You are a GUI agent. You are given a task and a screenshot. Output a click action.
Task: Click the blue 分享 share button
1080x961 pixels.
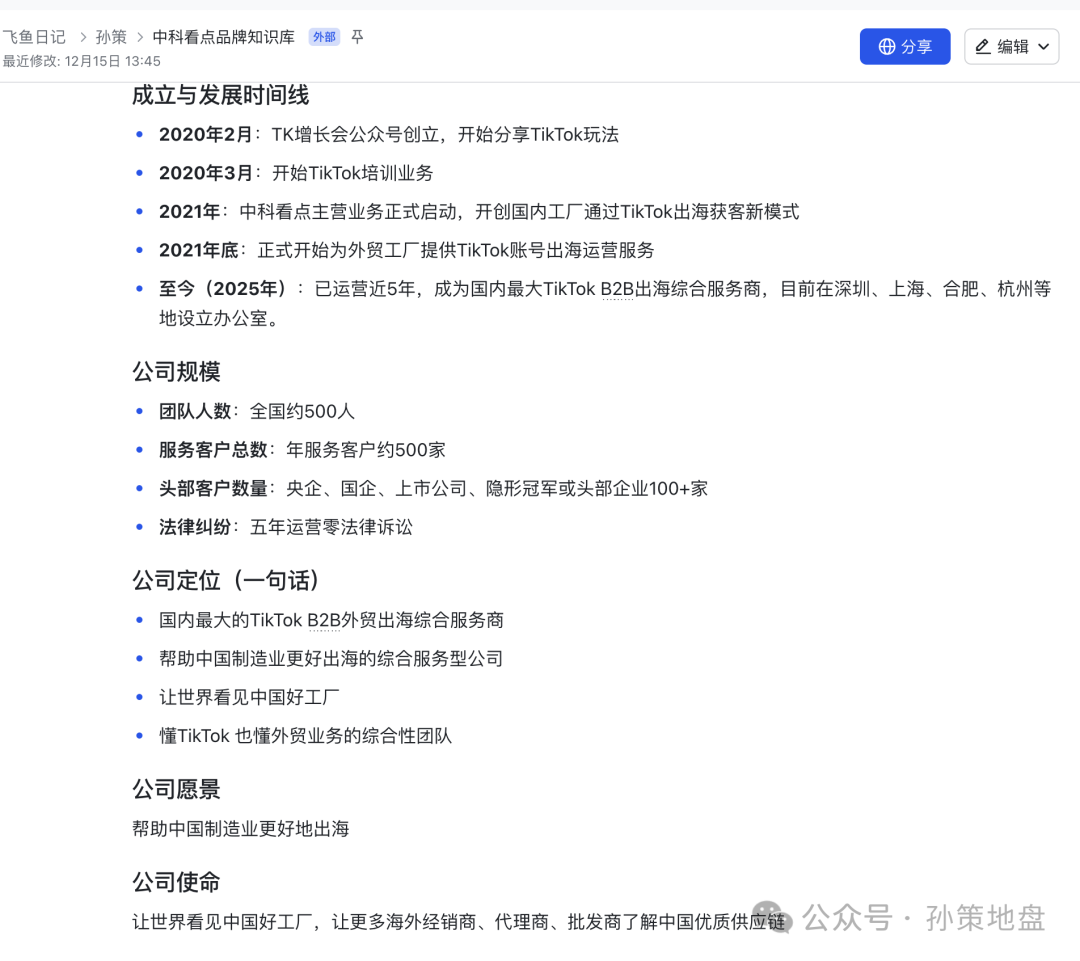[x=904, y=46]
